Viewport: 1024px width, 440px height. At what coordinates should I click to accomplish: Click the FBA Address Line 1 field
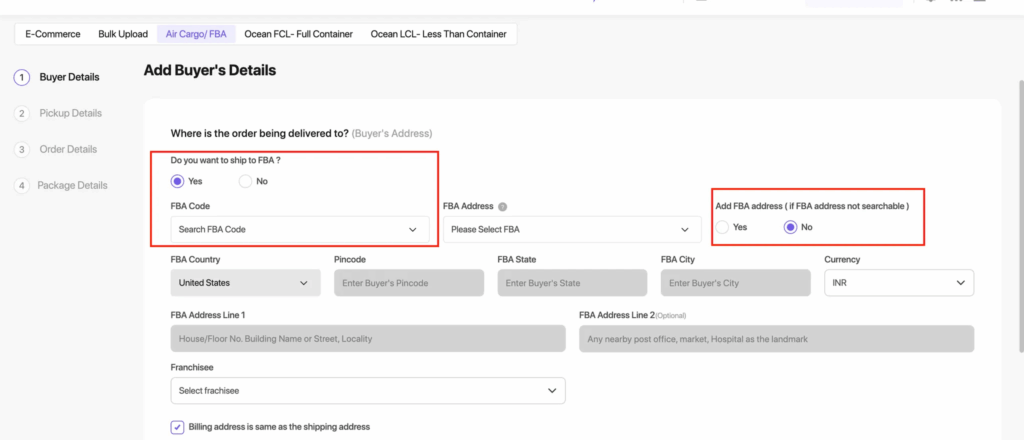(x=367, y=339)
